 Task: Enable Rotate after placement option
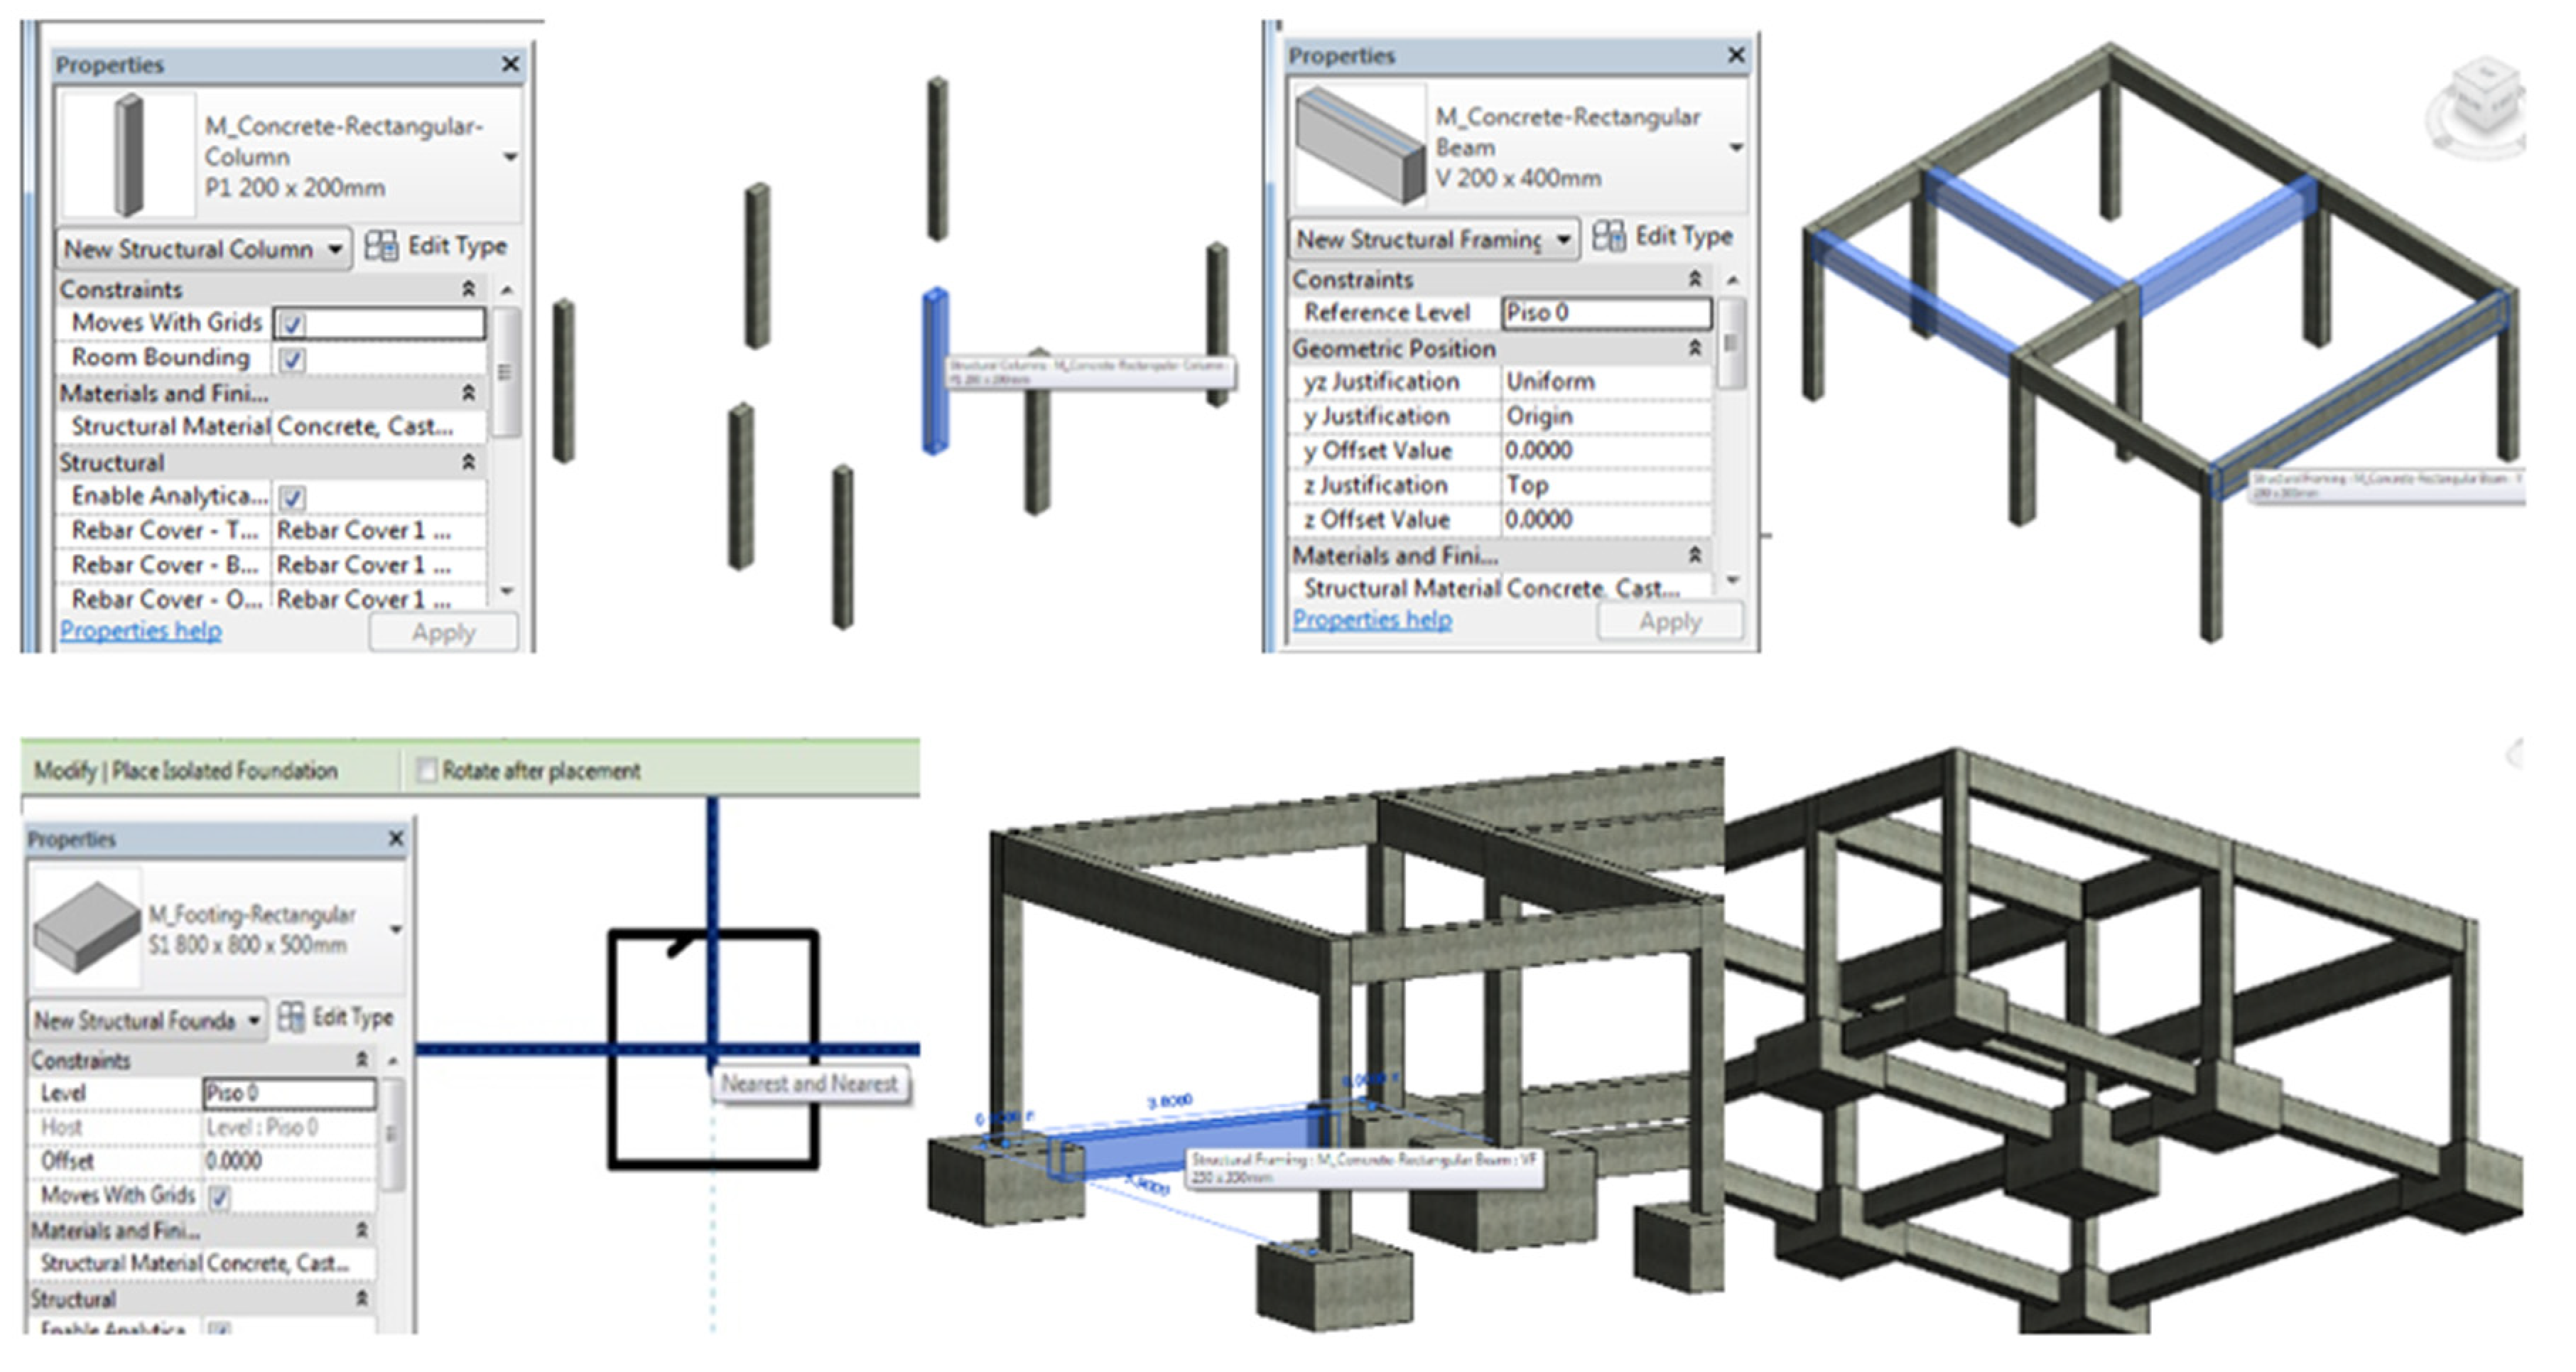427,770
